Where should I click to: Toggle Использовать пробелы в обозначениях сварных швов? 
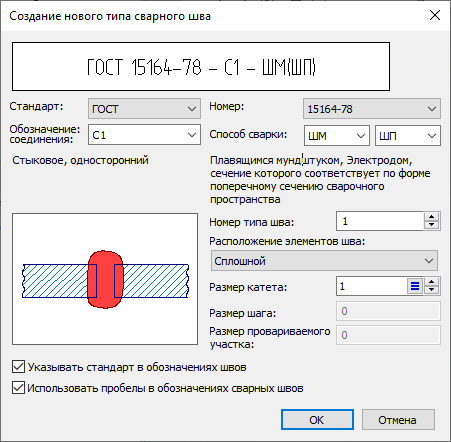tap(18, 388)
